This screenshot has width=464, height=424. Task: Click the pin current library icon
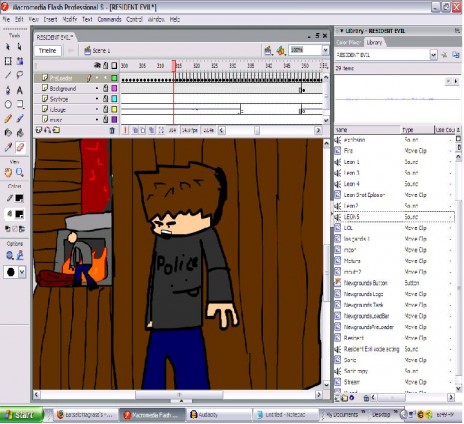[x=444, y=55]
